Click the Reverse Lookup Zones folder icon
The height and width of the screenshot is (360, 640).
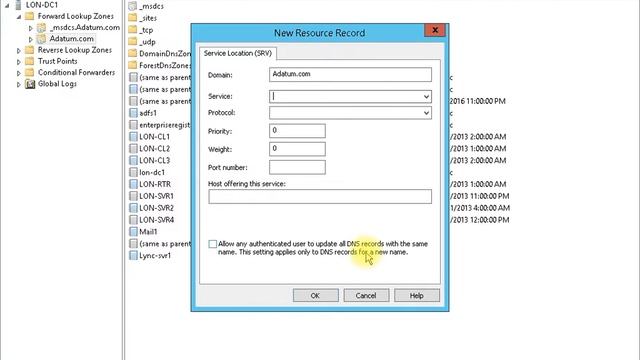(x=29, y=50)
